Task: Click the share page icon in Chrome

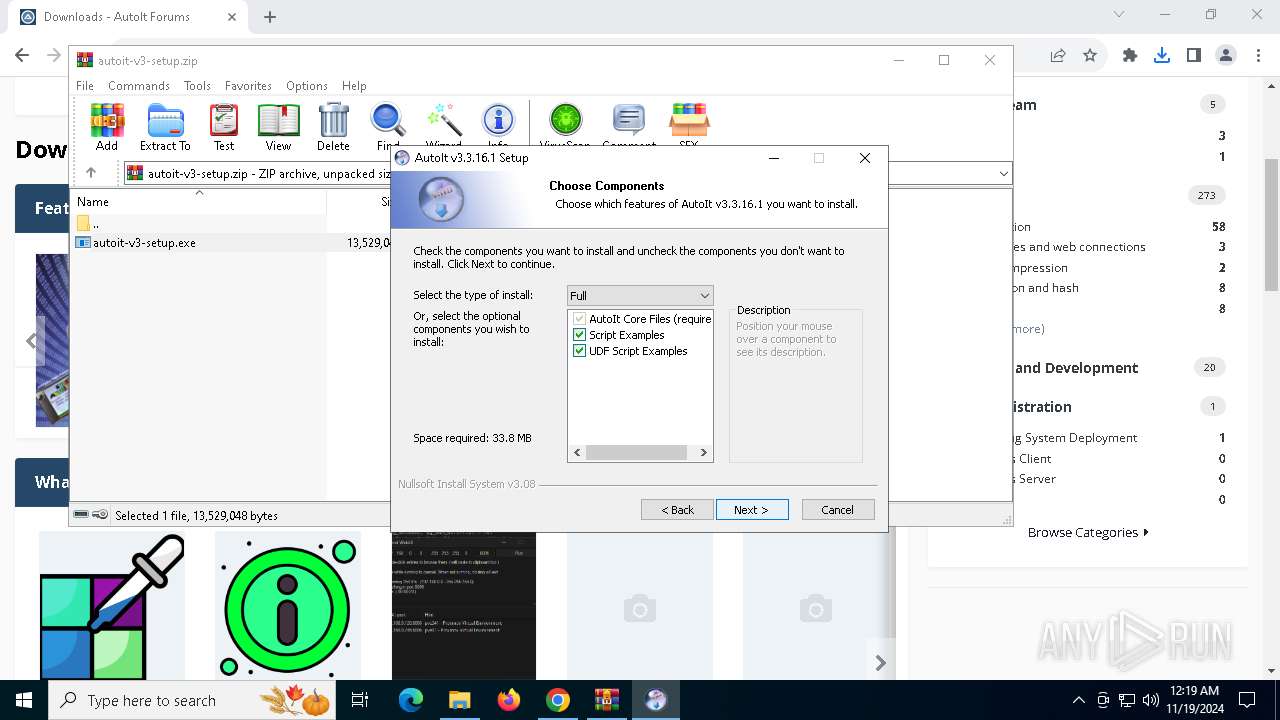Action: (x=1058, y=56)
